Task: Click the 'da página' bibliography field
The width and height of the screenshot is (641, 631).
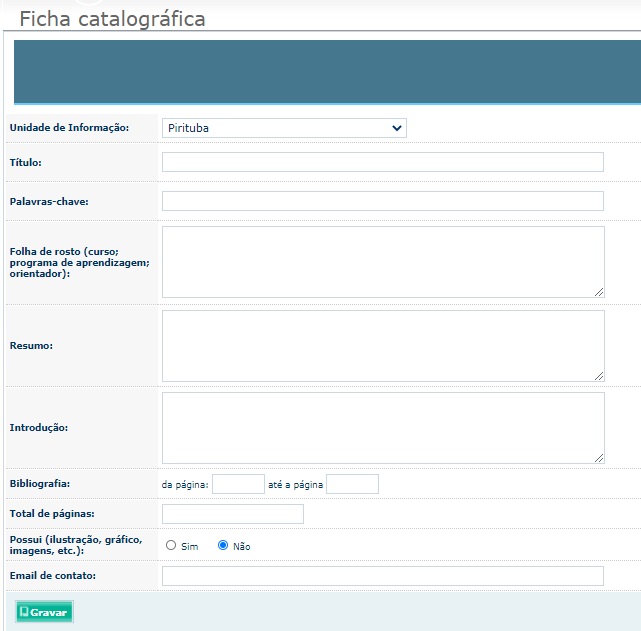Action: click(238, 484)
